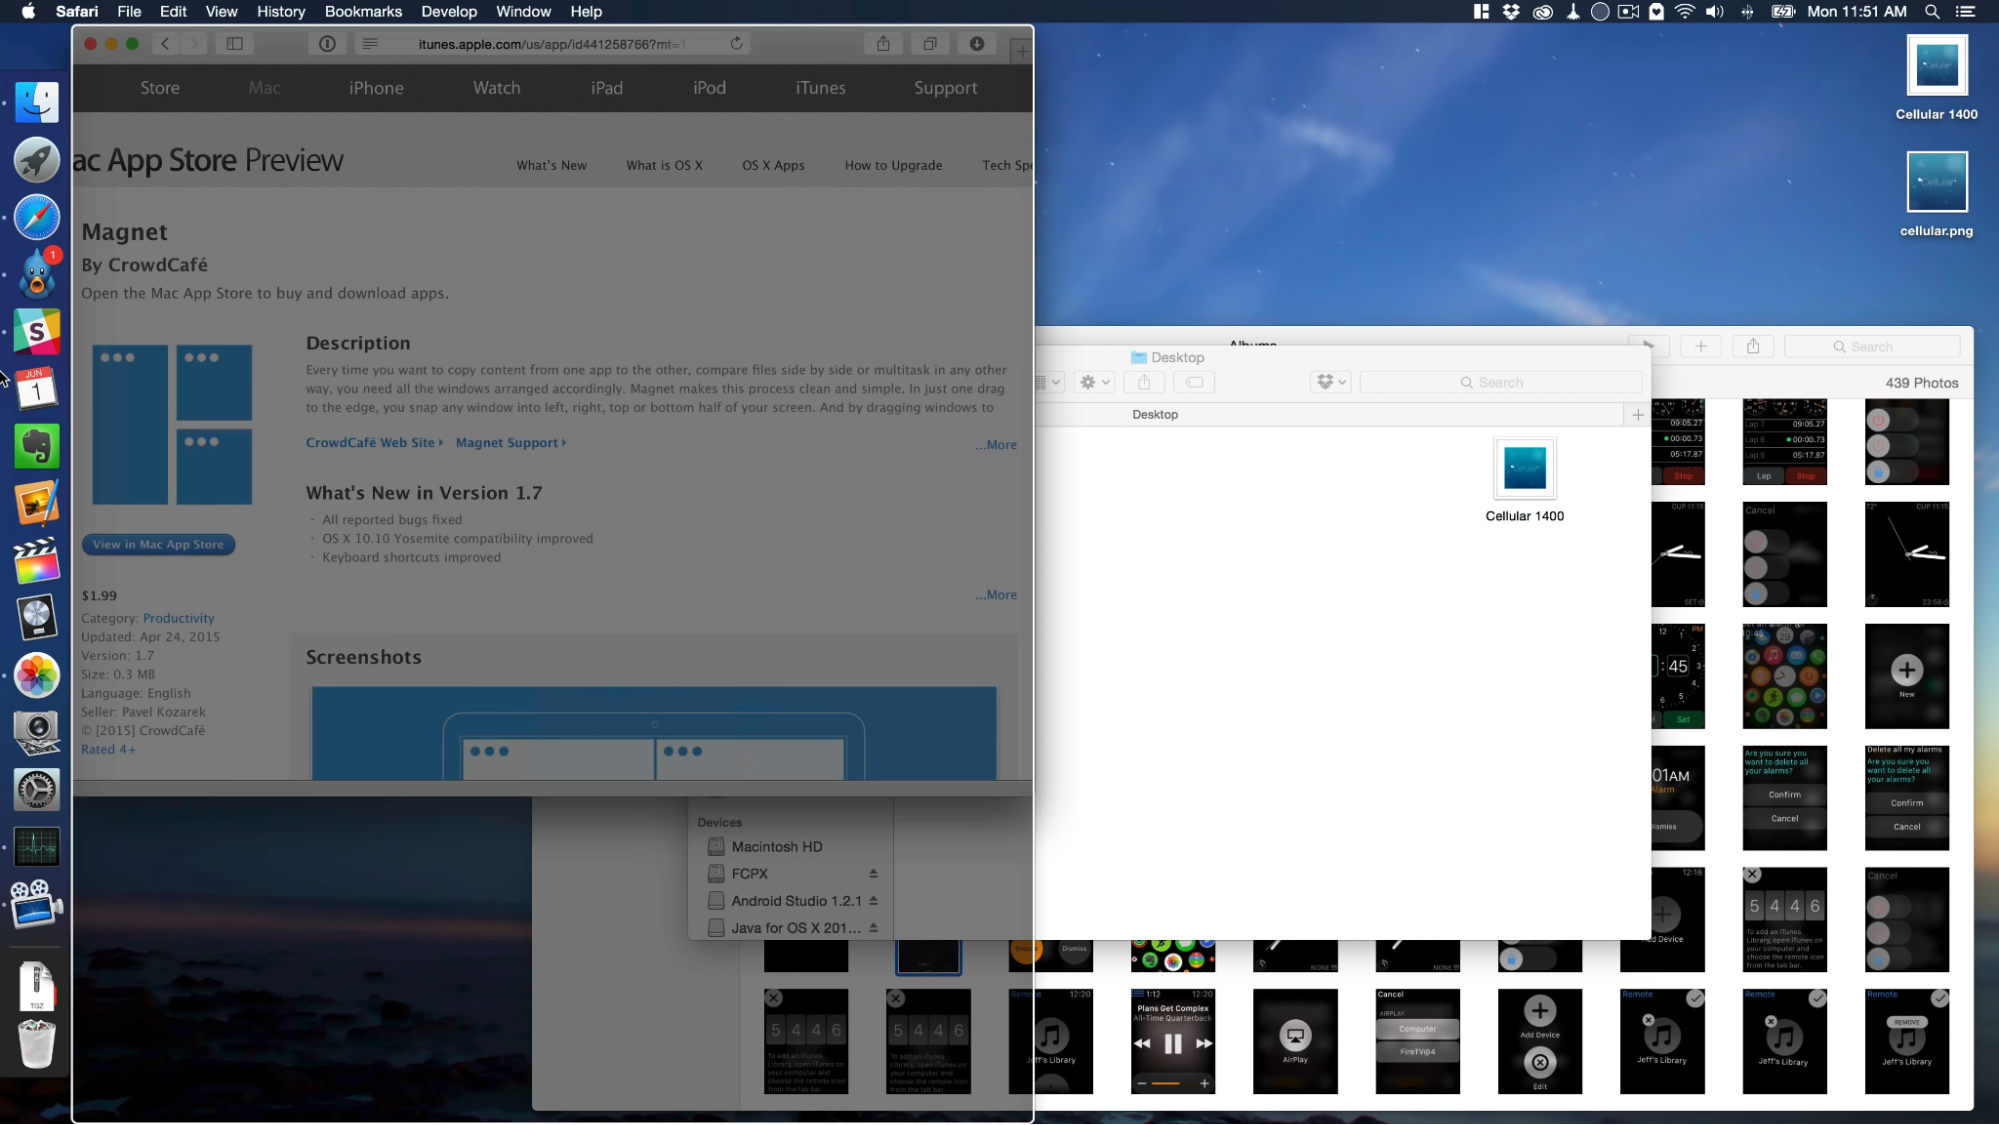The image size is (1999, 1125).
Task: Click the Safari address bar
Action: click(x=550, y=44)
